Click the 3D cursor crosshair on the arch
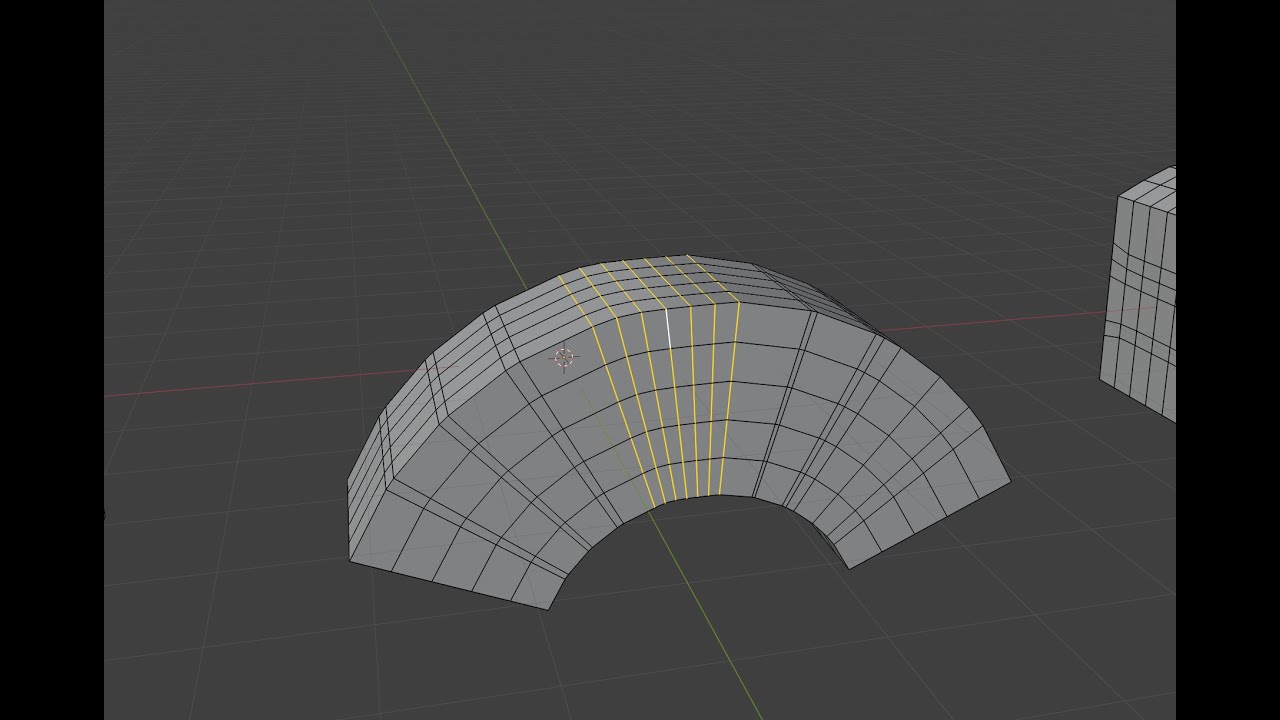The height and width of the screenshot is (720, 1280). [x=564, y=358]
